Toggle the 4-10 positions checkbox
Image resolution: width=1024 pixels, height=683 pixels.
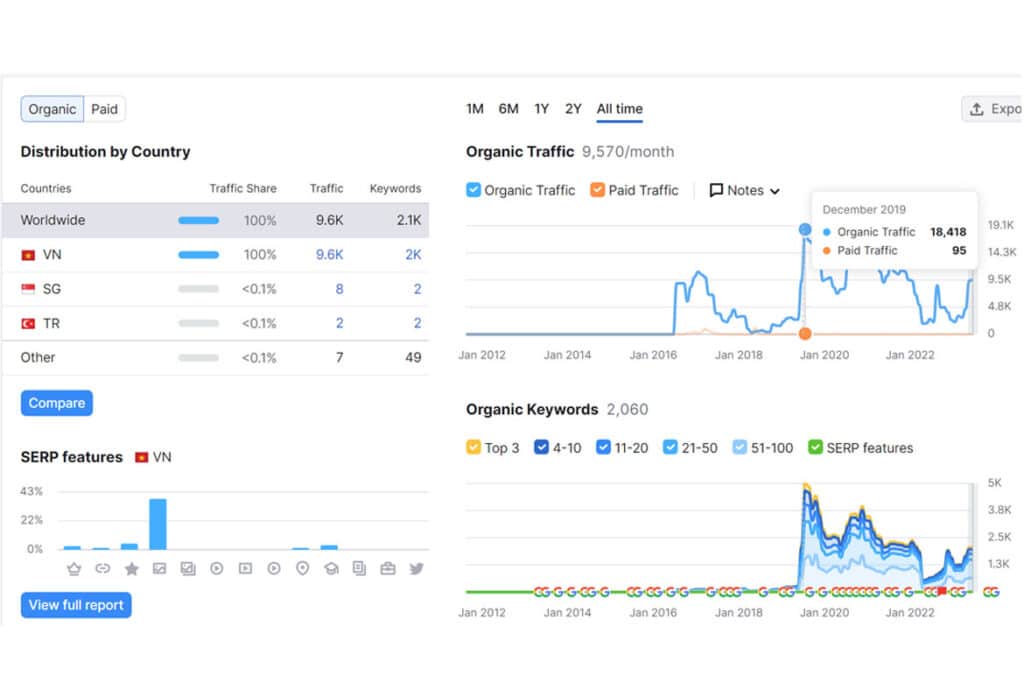[541, 447]
